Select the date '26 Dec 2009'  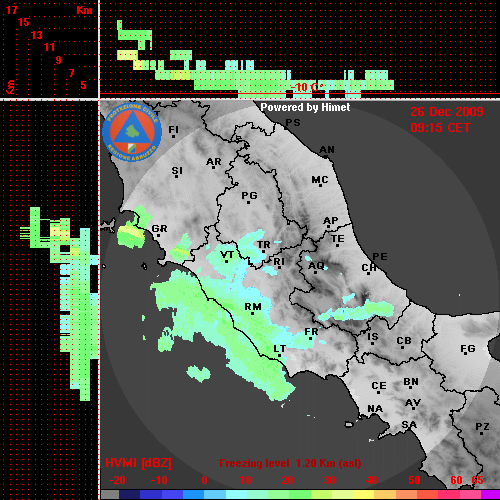click(x=447, y=112)
